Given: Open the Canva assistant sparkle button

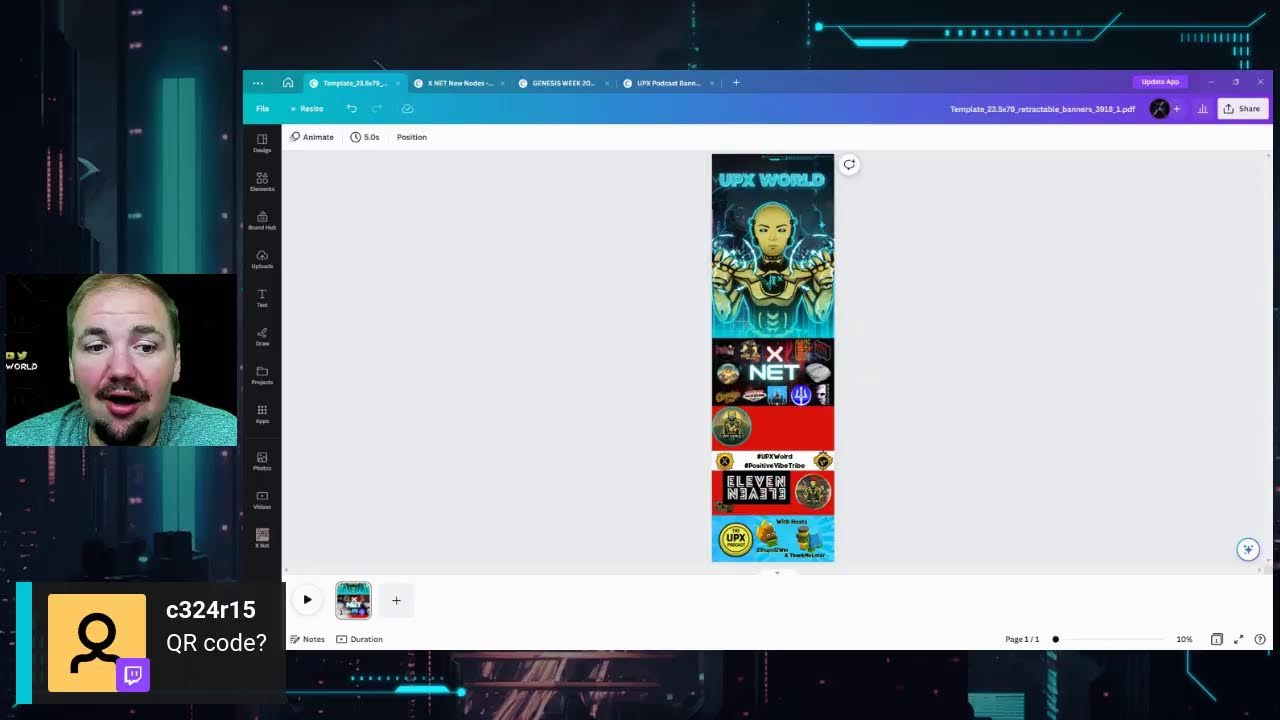Looking at the screenshot, I should coord(1247,549).
